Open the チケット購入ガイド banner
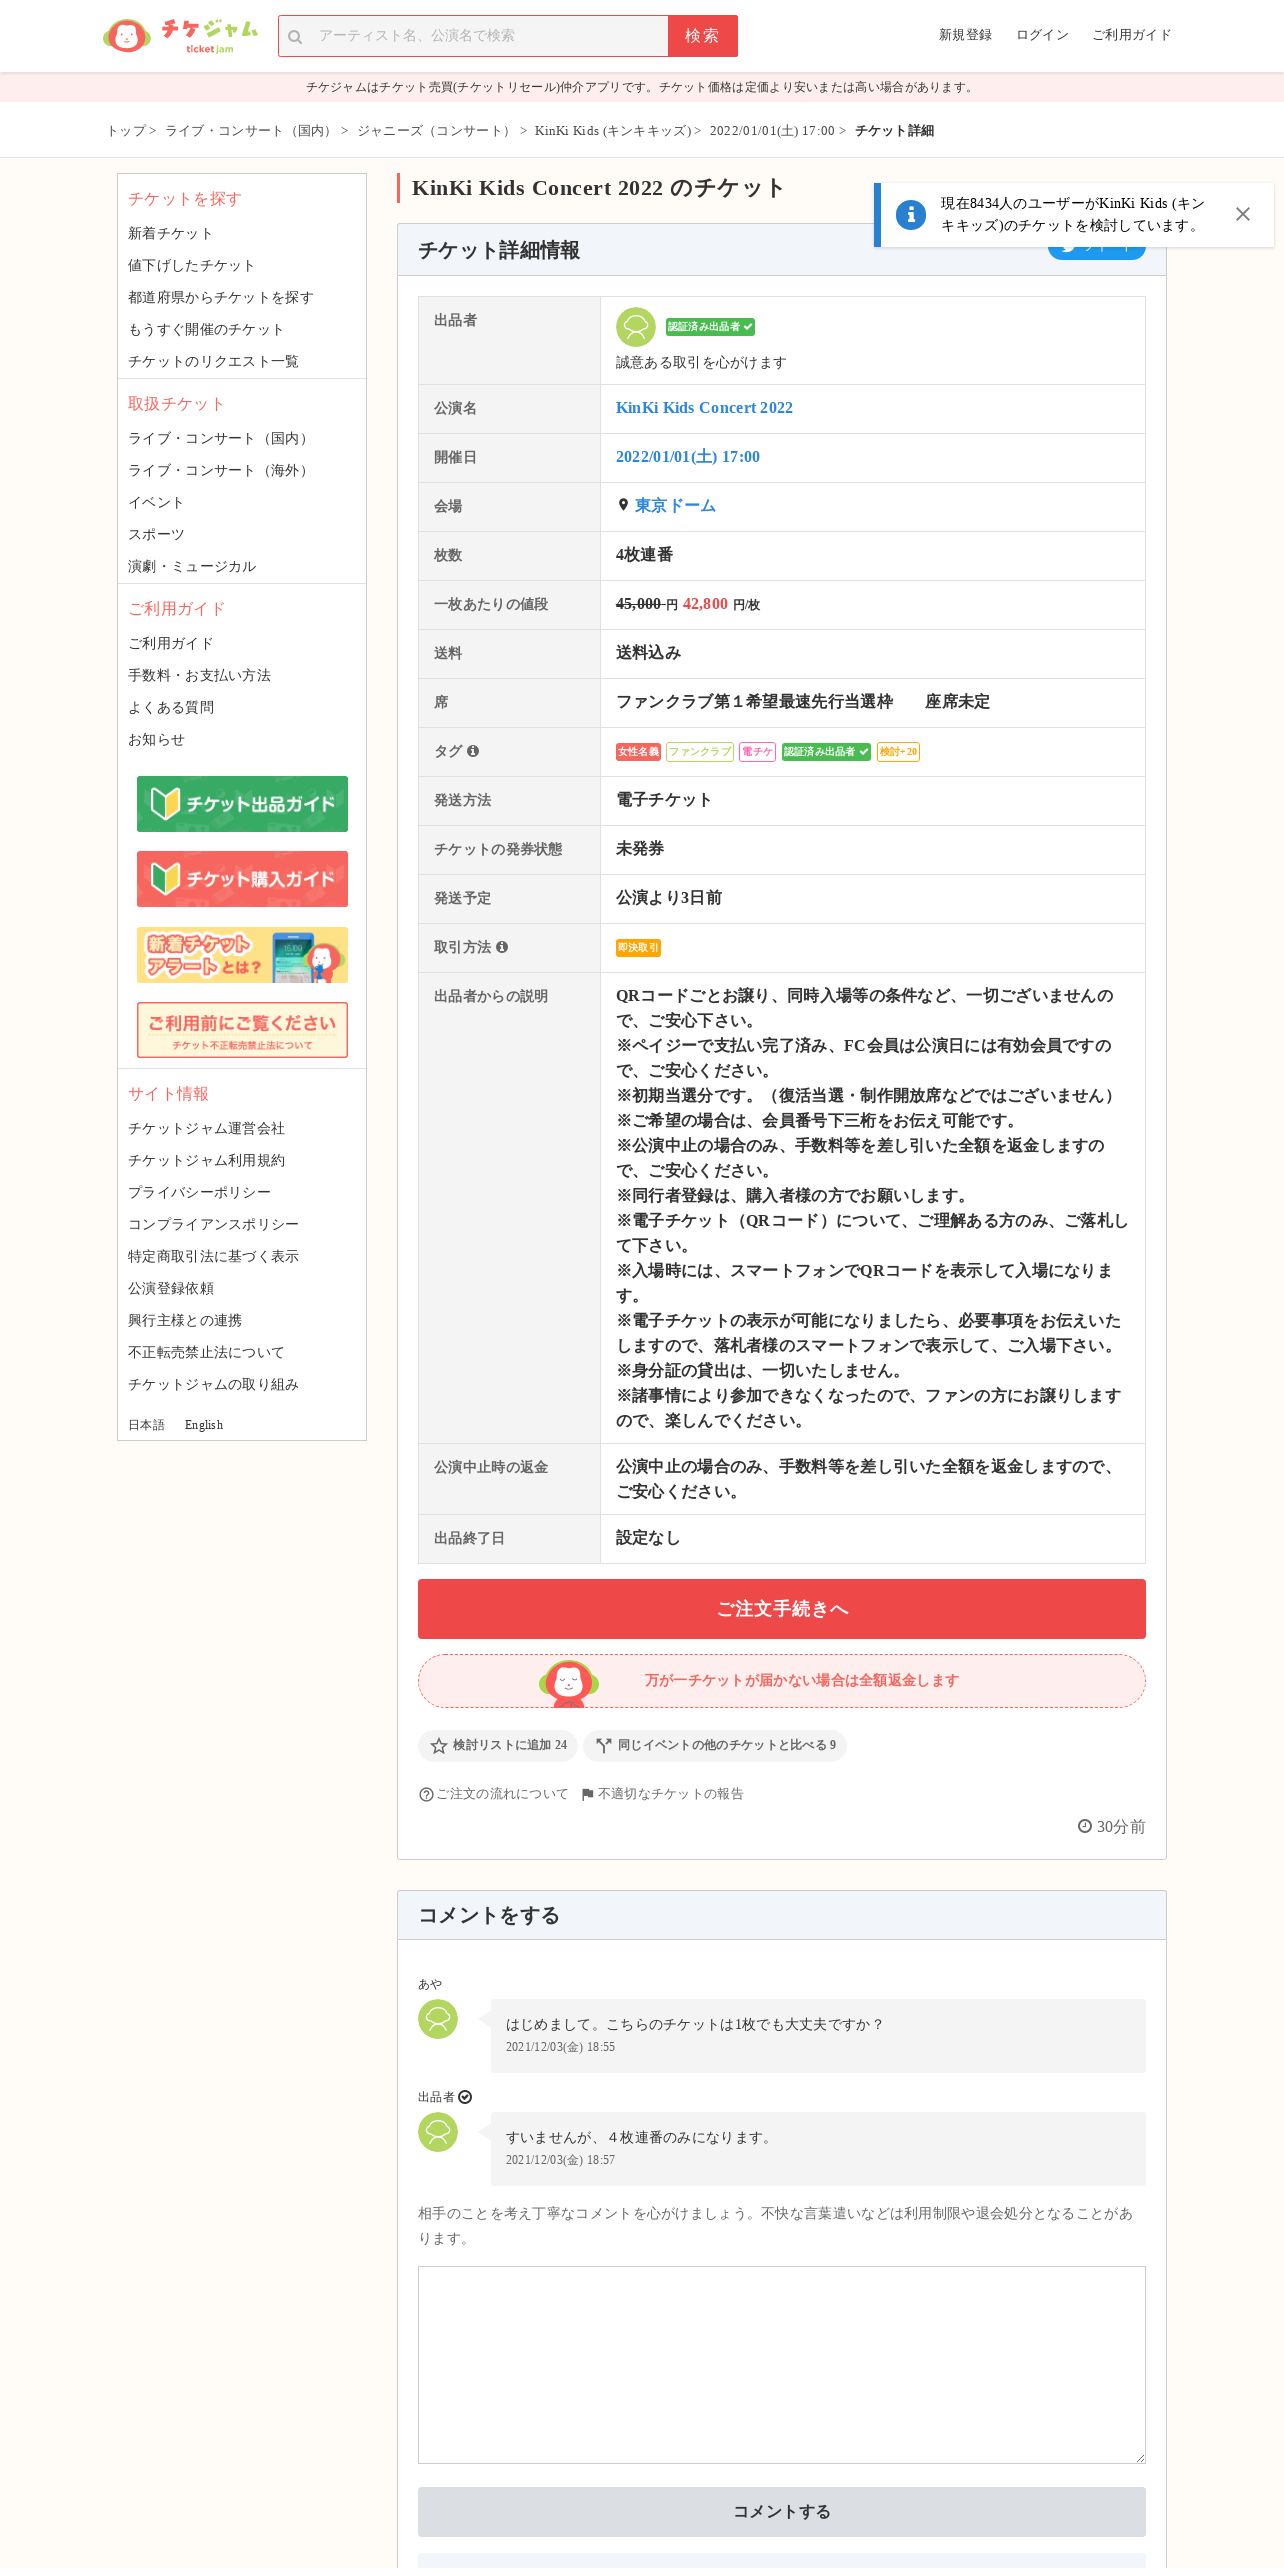Image resolution: width=1284 pixels, height=2568 pixels. pos(242,879)
